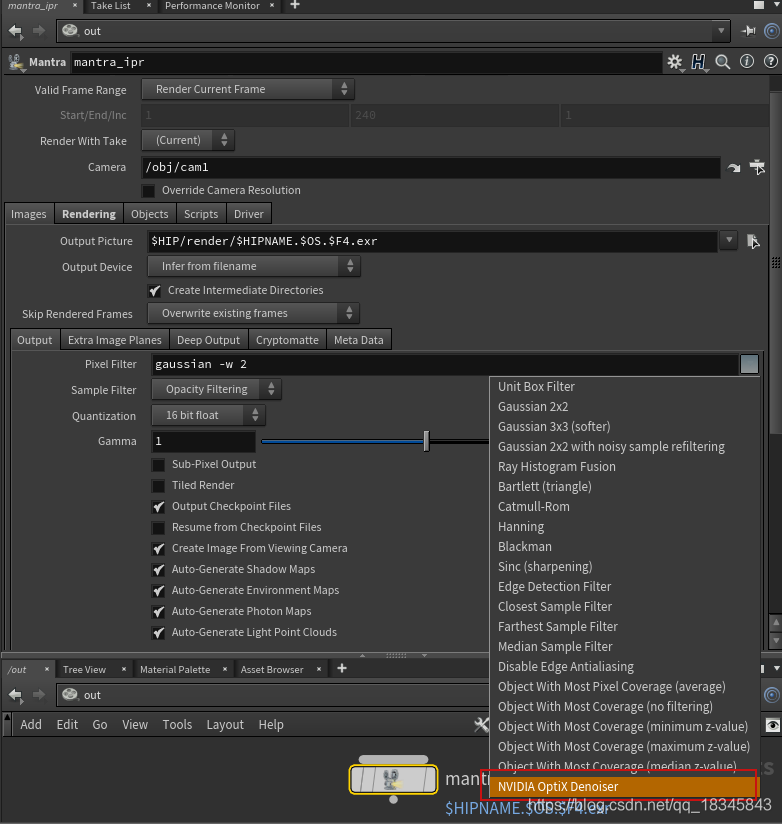782x824 pixels.
Task: Expand the Output Picture path history arrow
Action: 728,240
